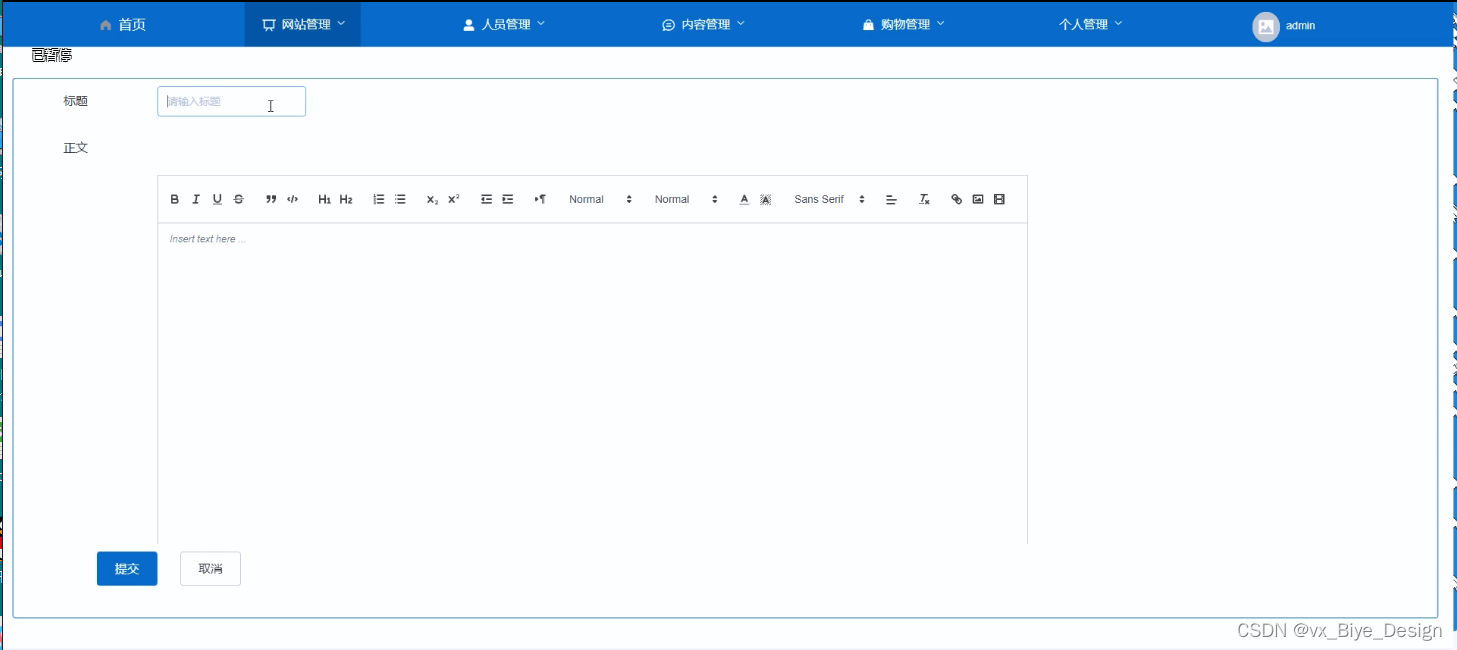
Task: Apply Heading 1 style
Action: (x=324, y=199)
